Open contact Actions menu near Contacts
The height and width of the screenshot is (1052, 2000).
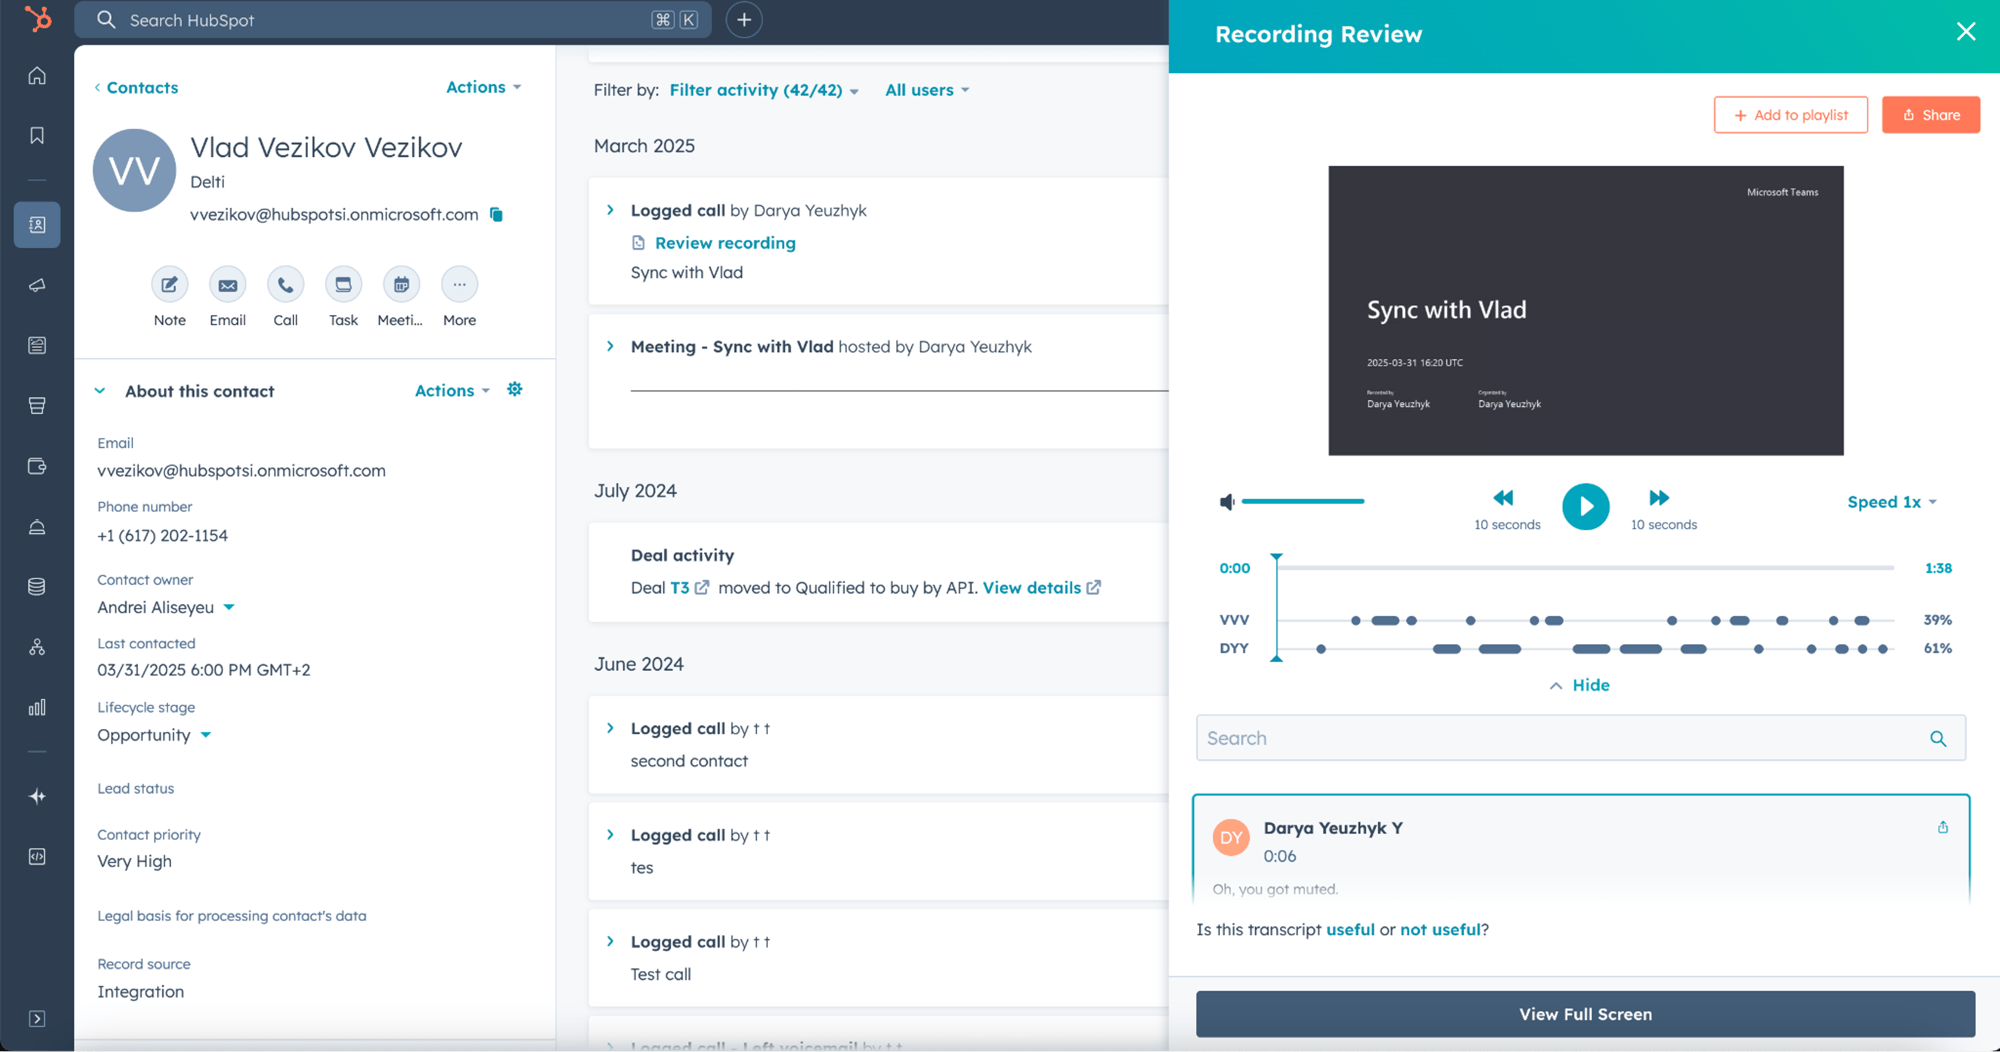pos(484,87)
